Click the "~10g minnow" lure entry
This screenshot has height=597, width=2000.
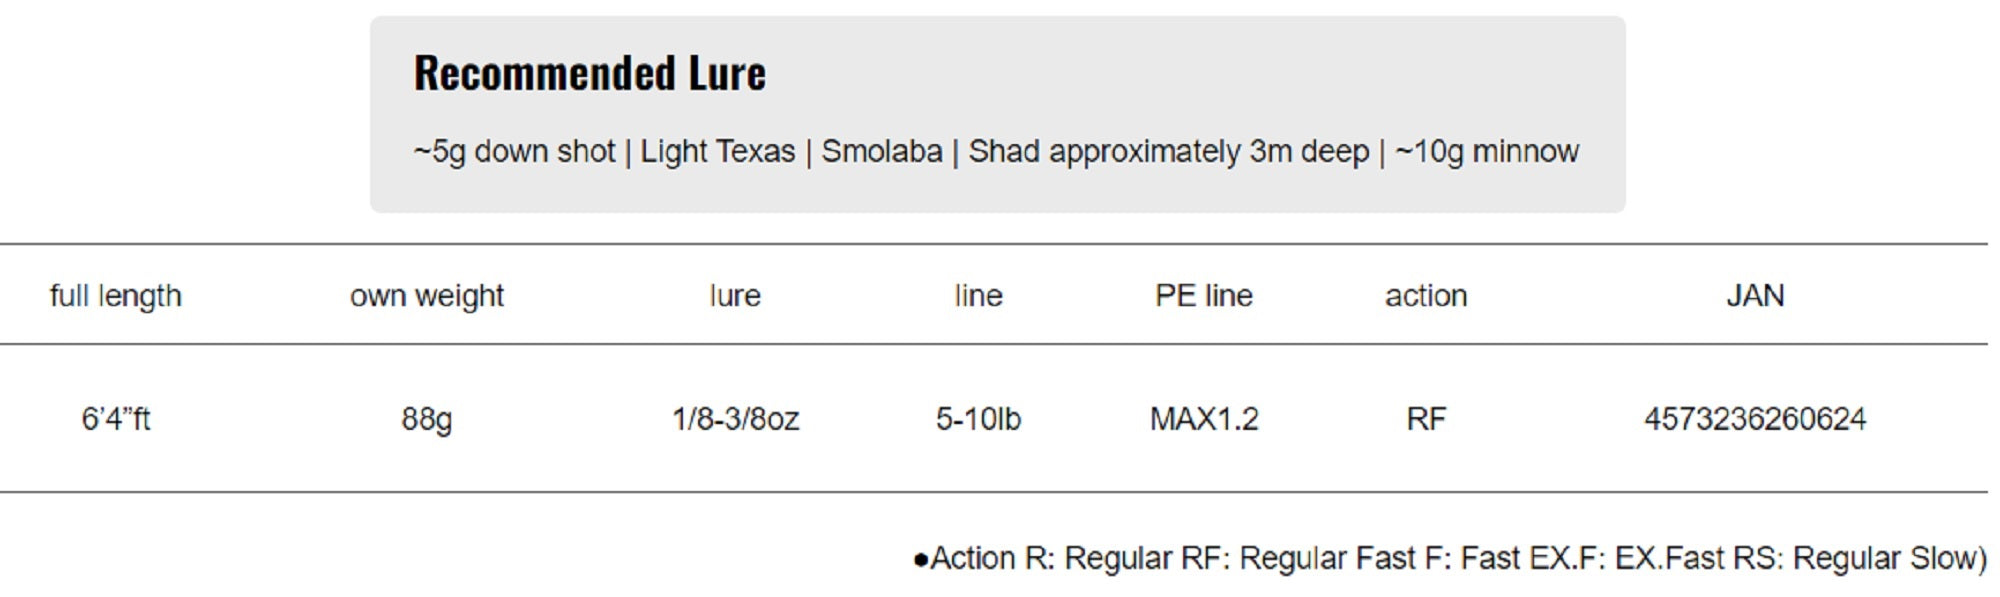coord(1486,151)
